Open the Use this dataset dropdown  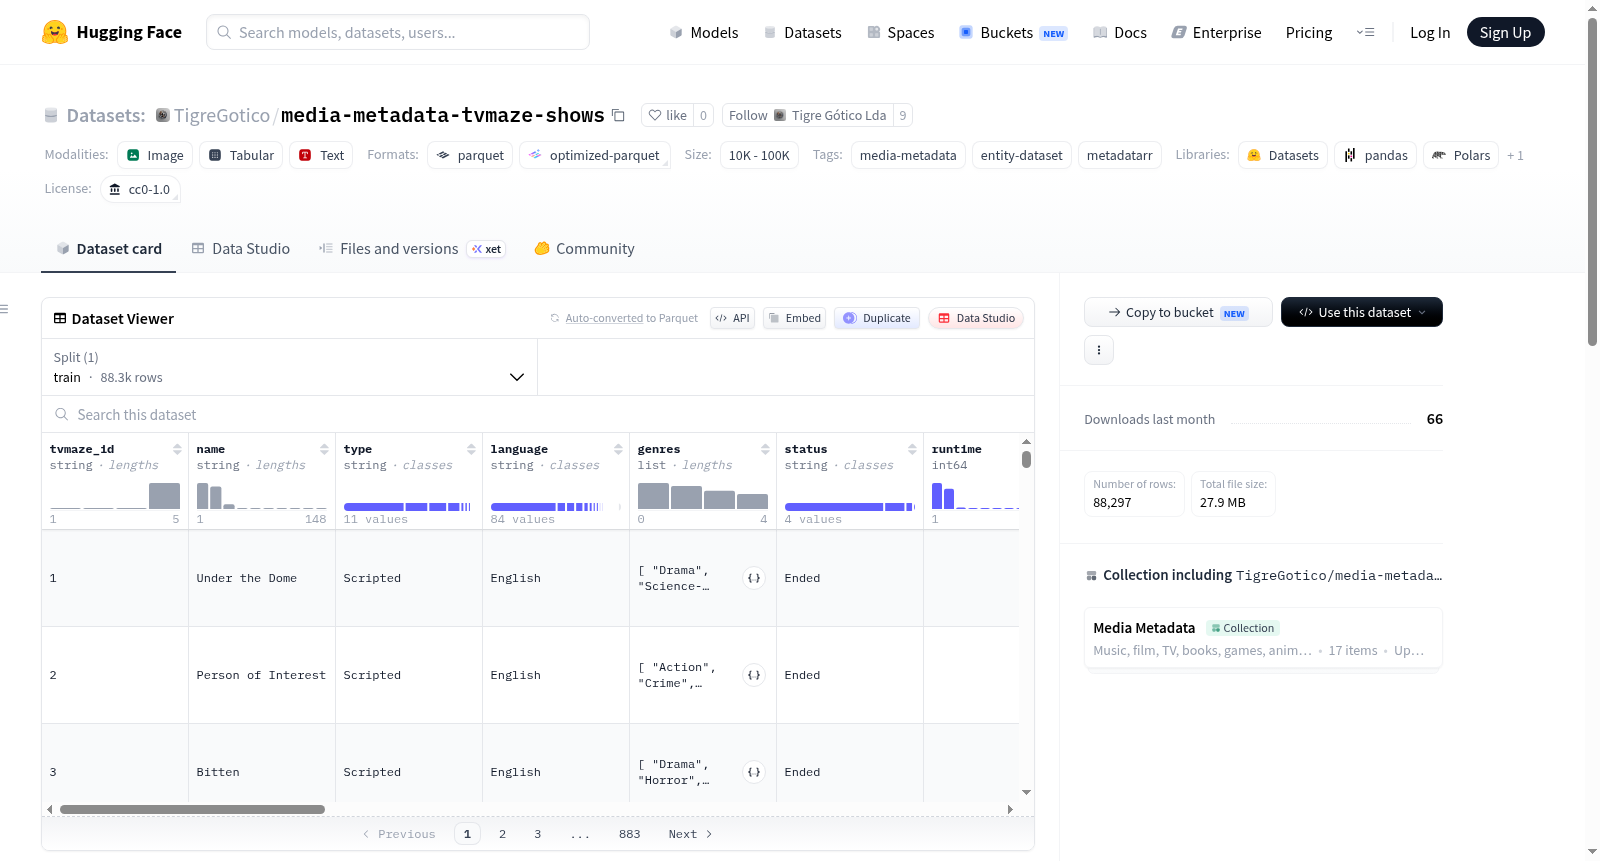click(1362, 312)
